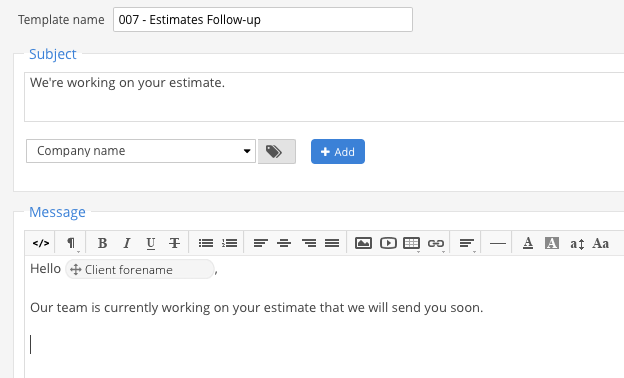The width and height of the screenshot is (624, 378).
Task: Insert an image into the message
Action: coord(363,243)
